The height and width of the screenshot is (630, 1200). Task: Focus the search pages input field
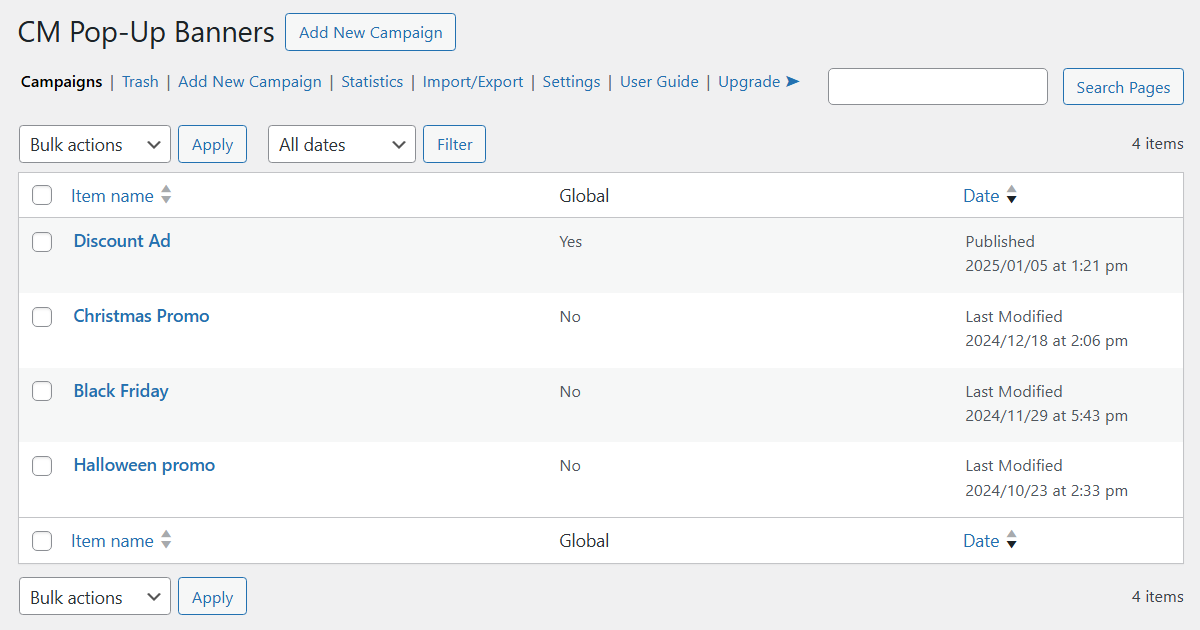(x=938, y=86)
